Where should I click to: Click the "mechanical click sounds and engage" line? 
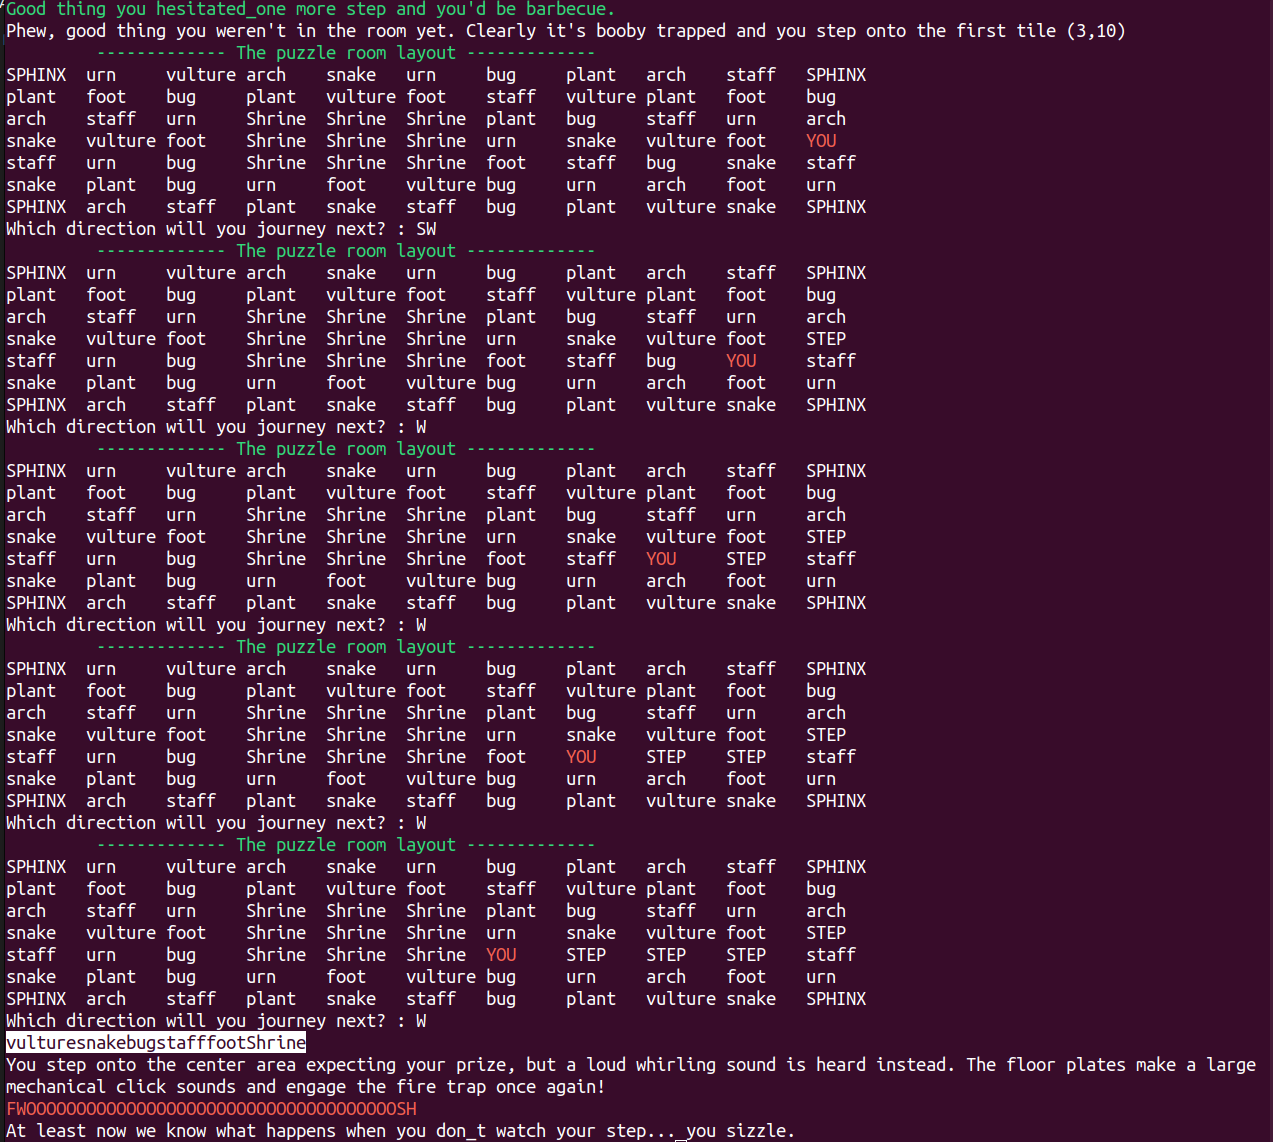(x=306, y=1087)
